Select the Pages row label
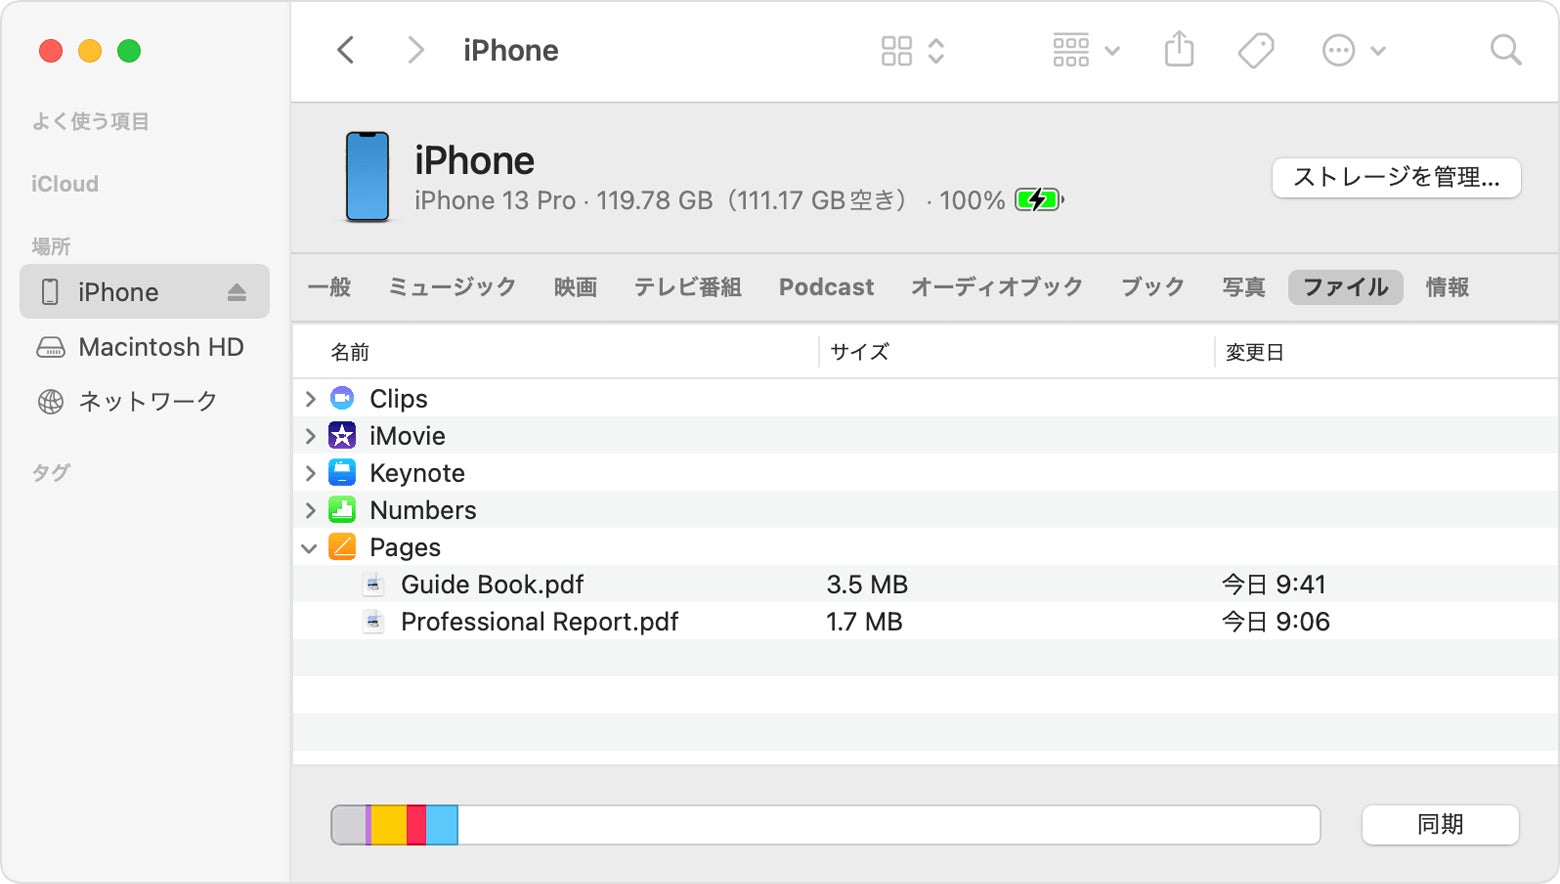 tap(405, 548)
